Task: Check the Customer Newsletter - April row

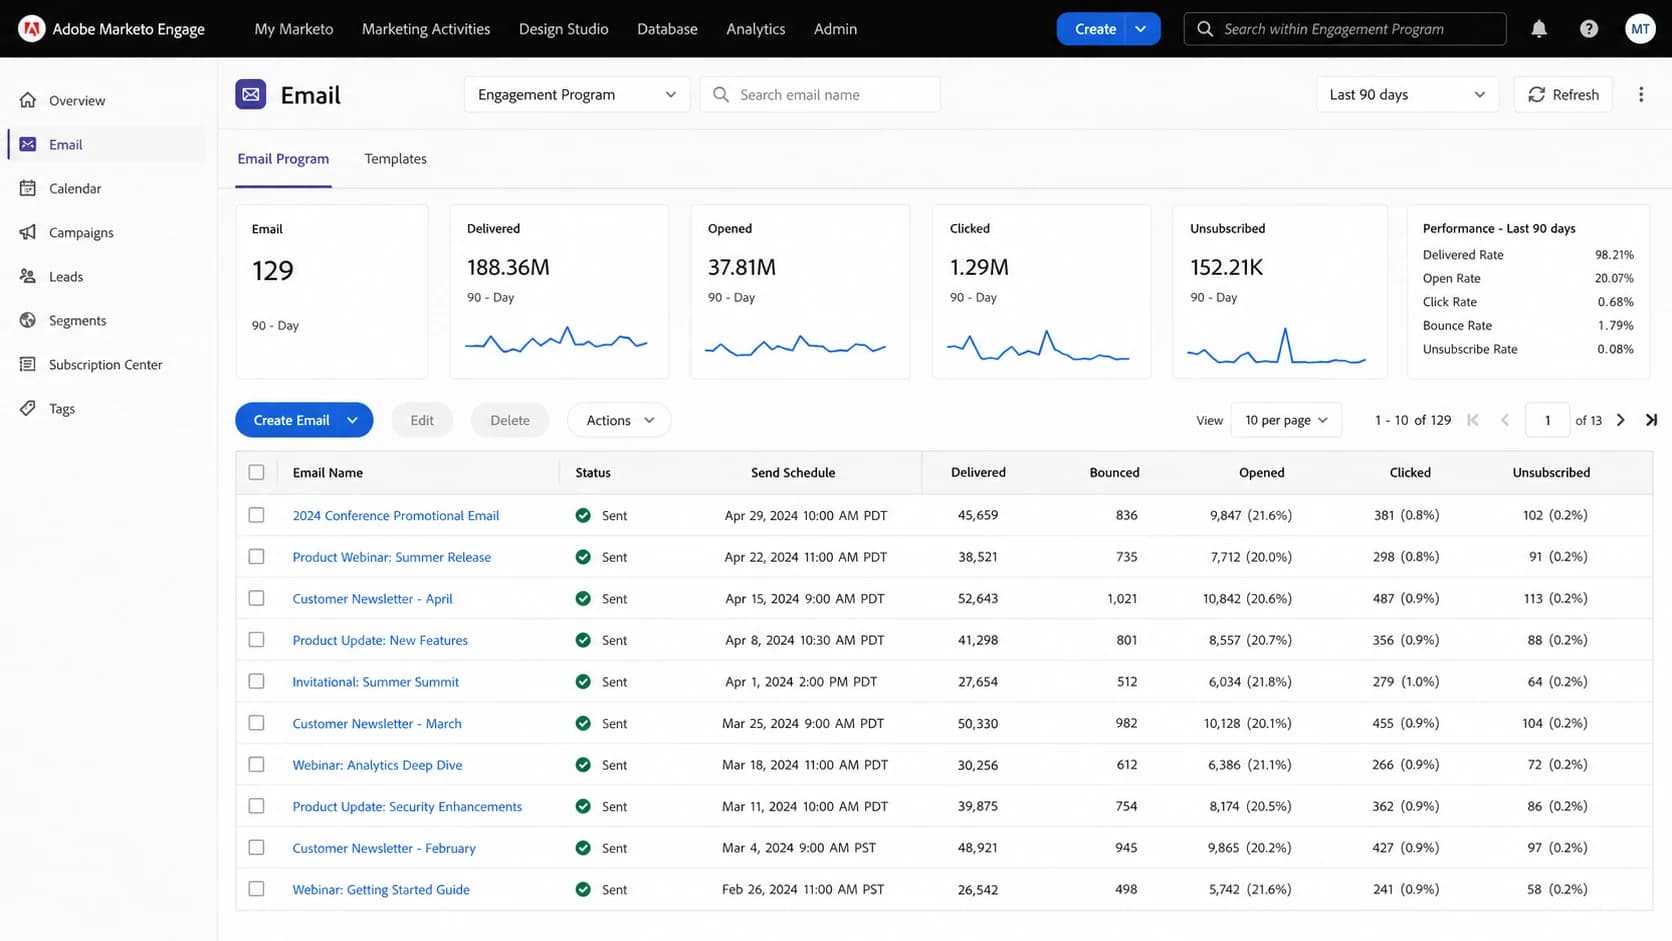Action: (257, 598)
